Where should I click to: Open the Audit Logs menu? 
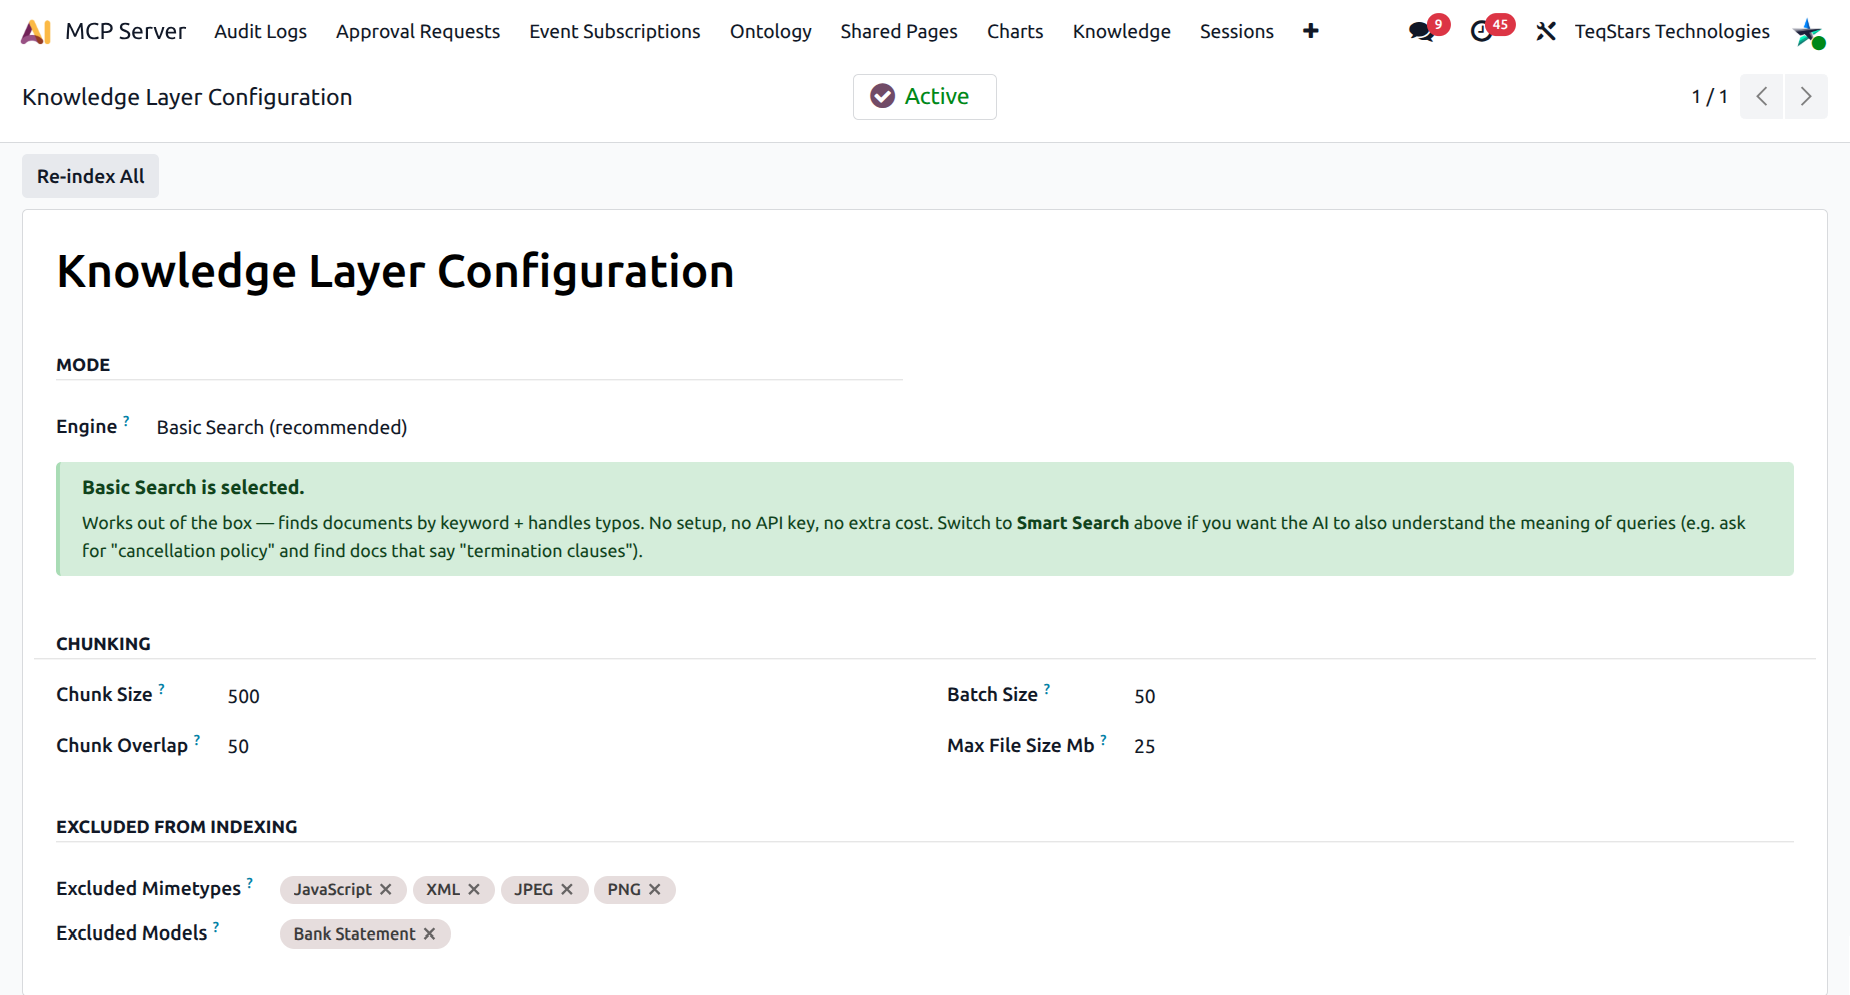(261, 32)
